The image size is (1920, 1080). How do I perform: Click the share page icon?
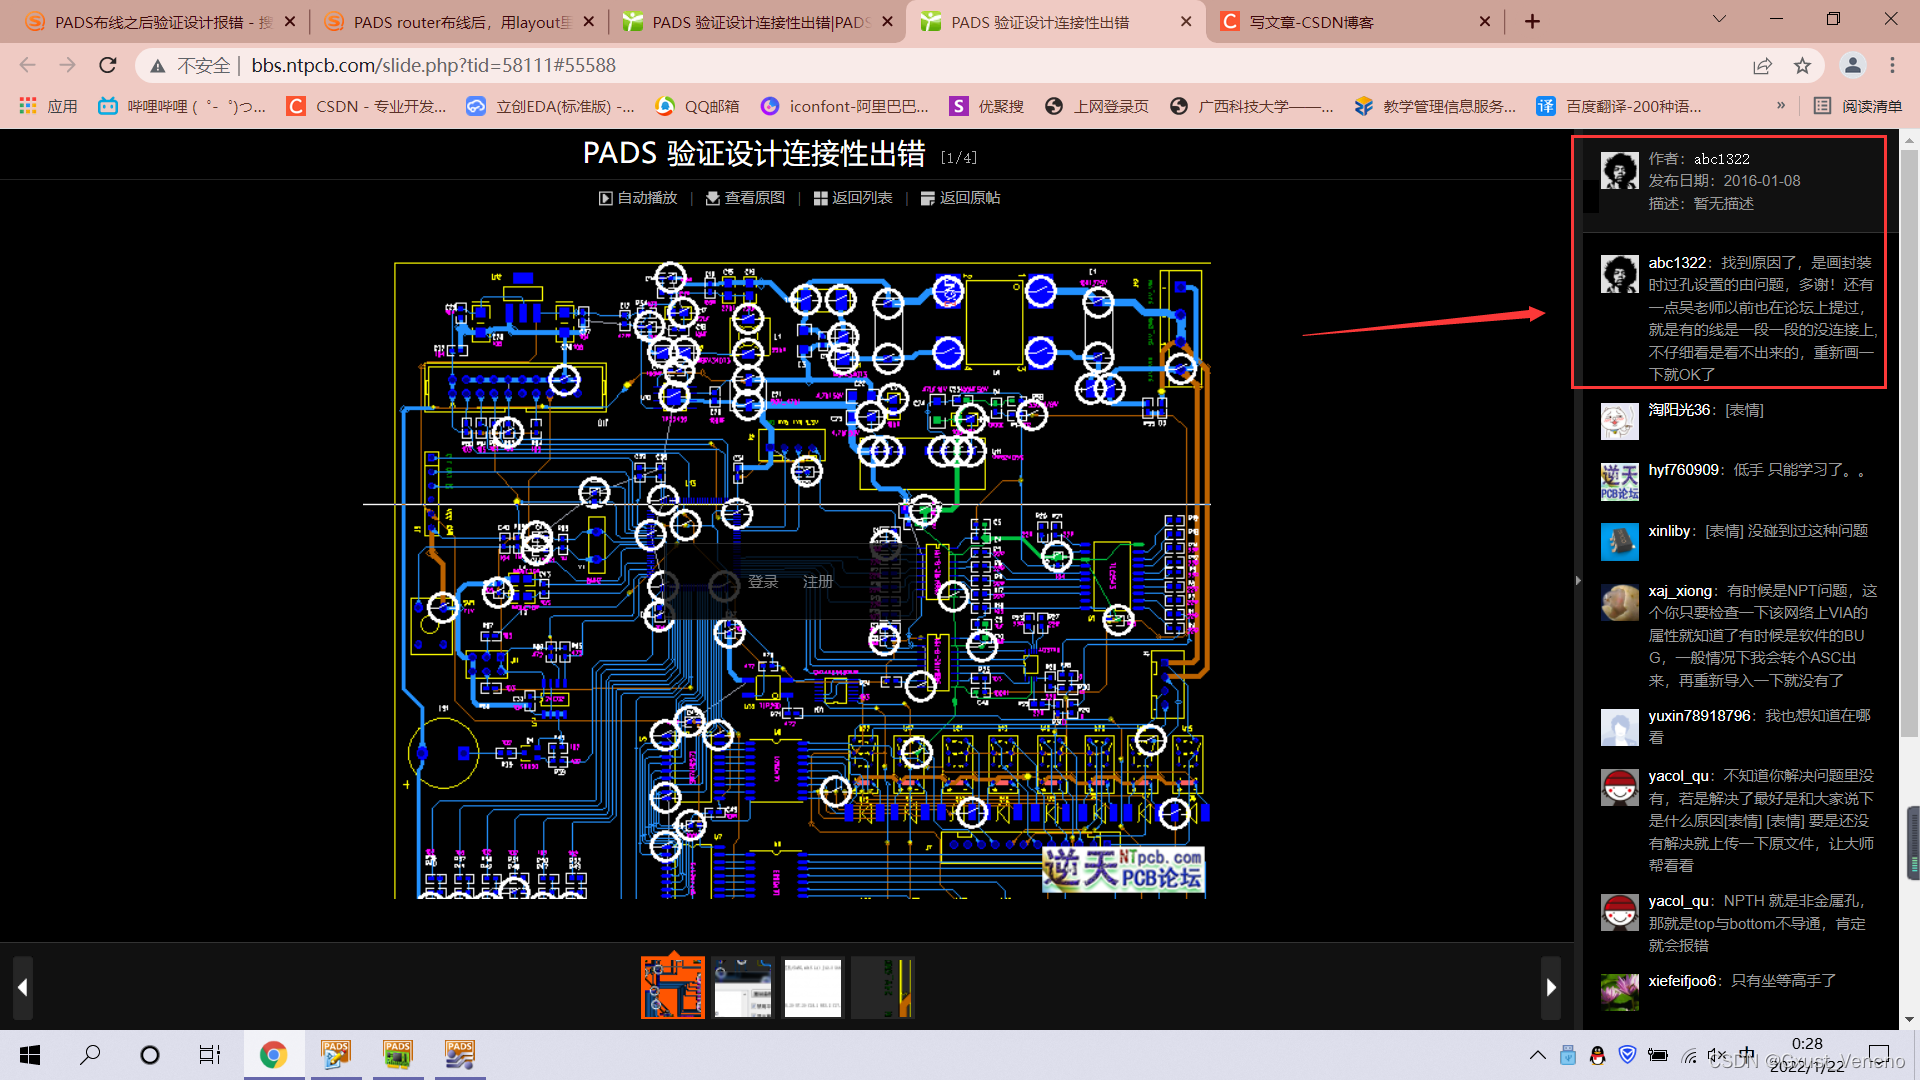point(1762,66)
